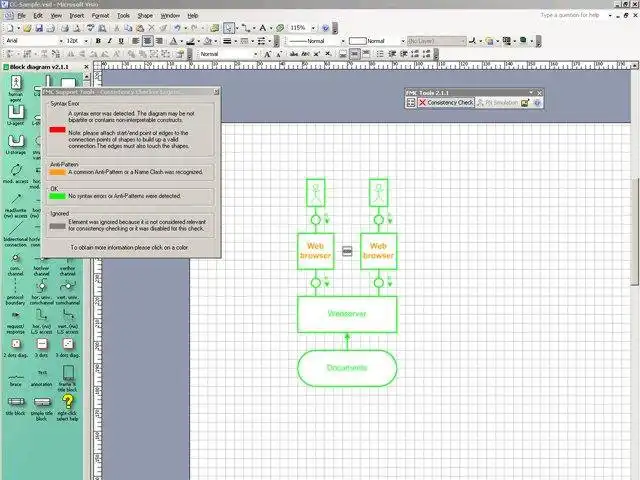Click the gray Ignored color swatch

[x=58, y=226]
